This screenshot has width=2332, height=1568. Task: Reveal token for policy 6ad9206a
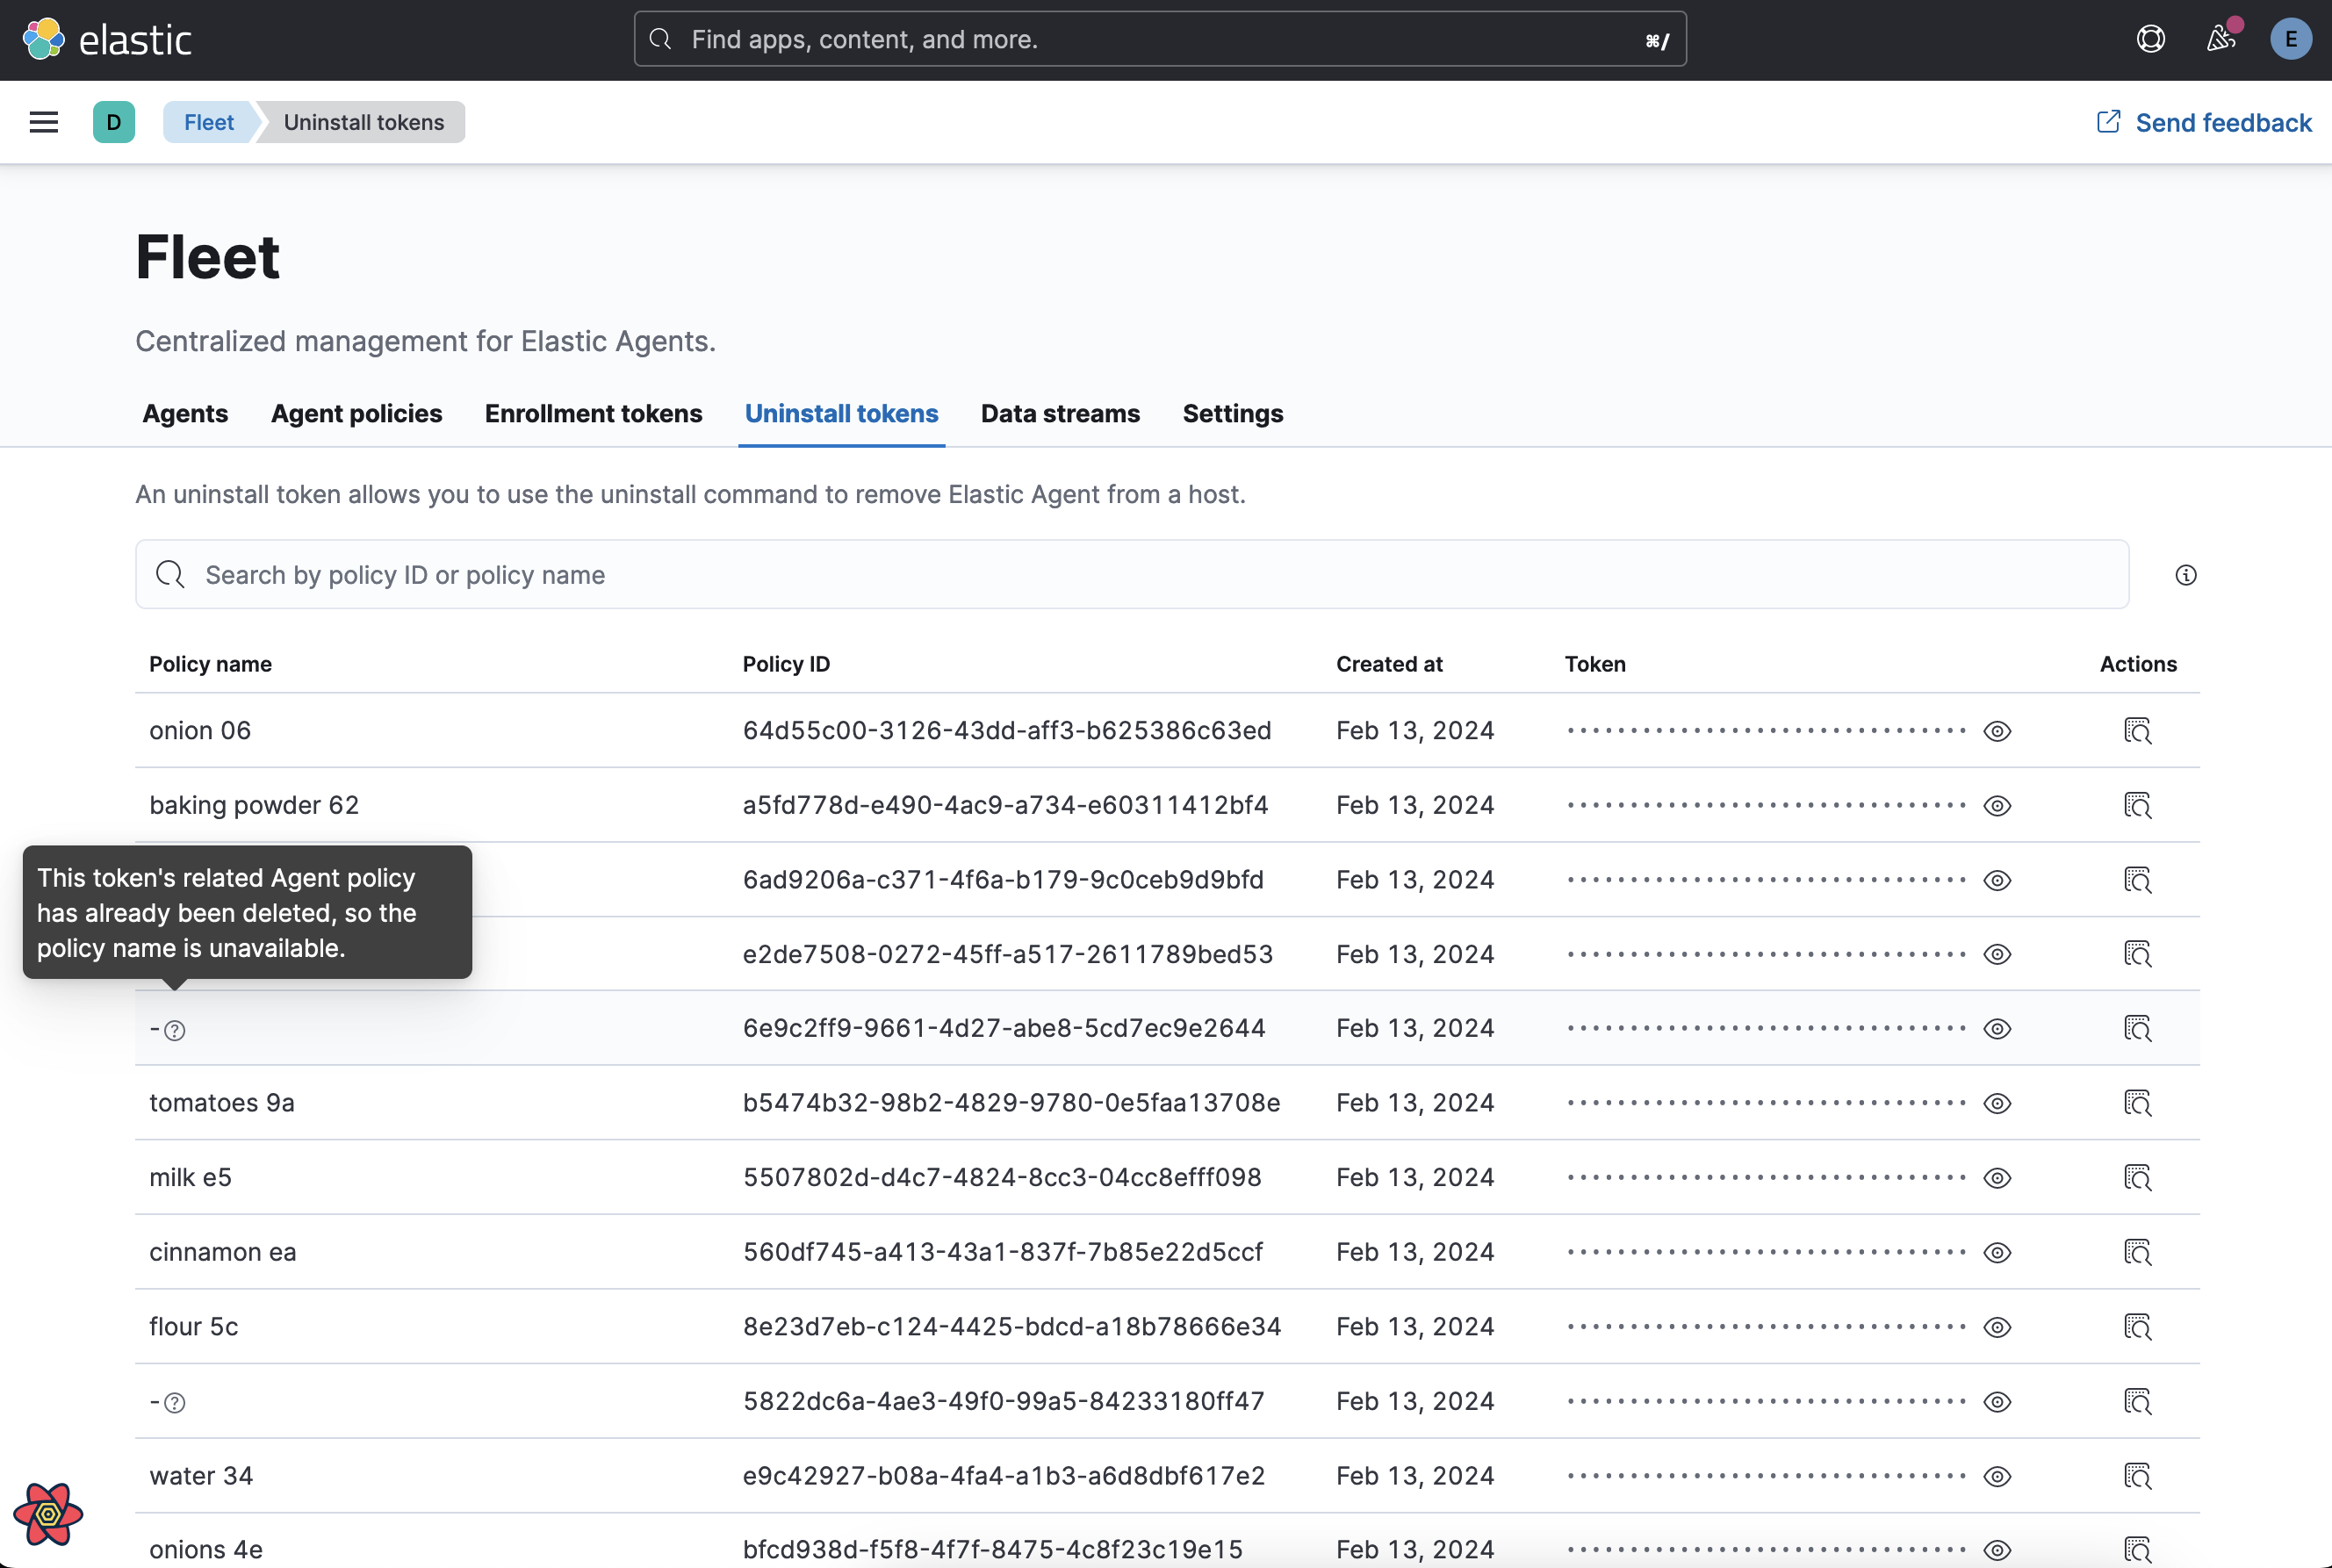pos(1997,880)
